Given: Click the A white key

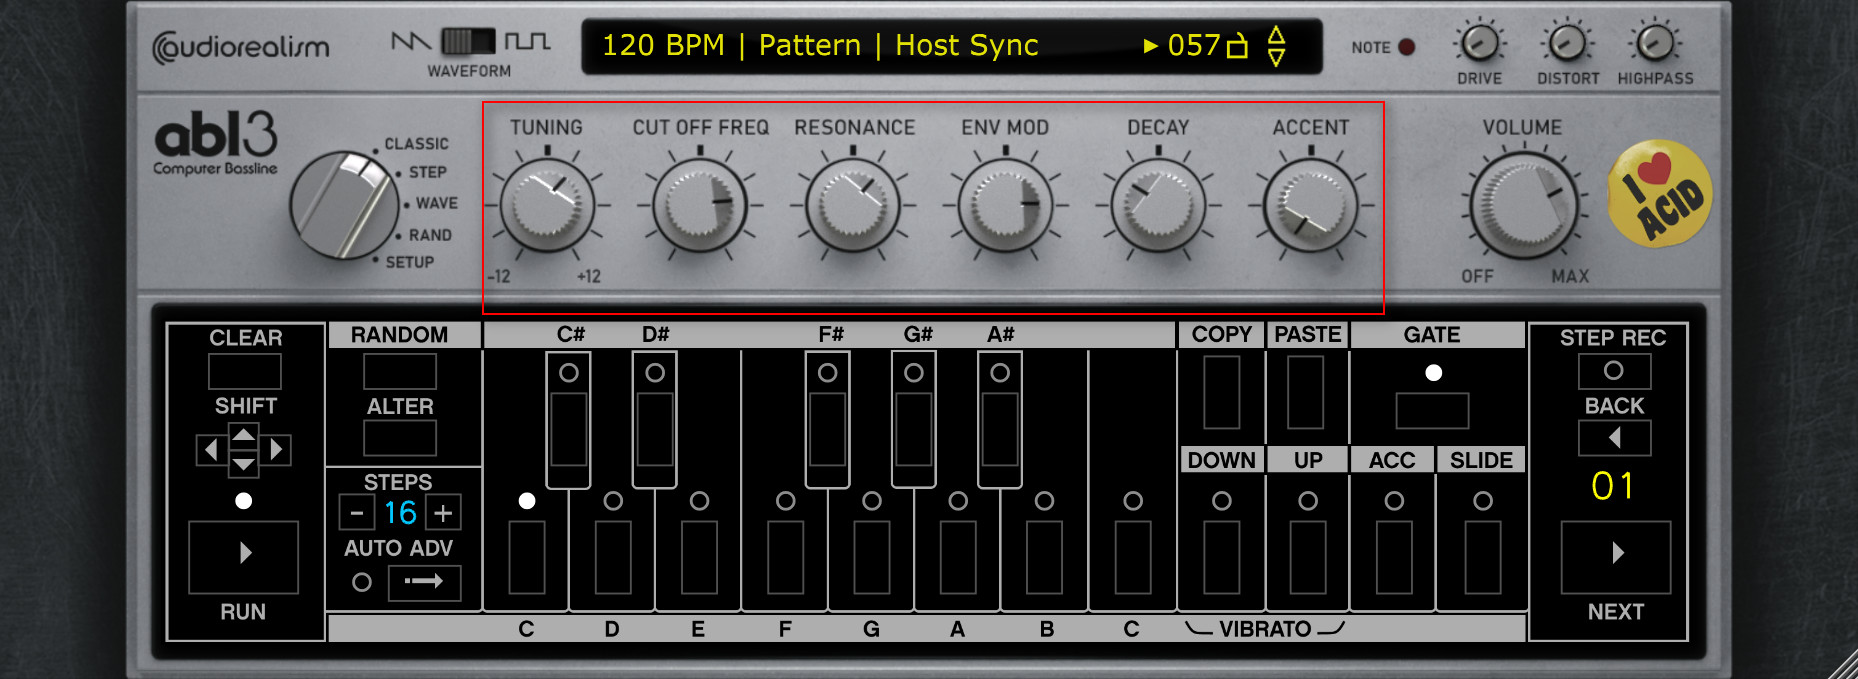Looking at the screenshot, I should [958, 556].
